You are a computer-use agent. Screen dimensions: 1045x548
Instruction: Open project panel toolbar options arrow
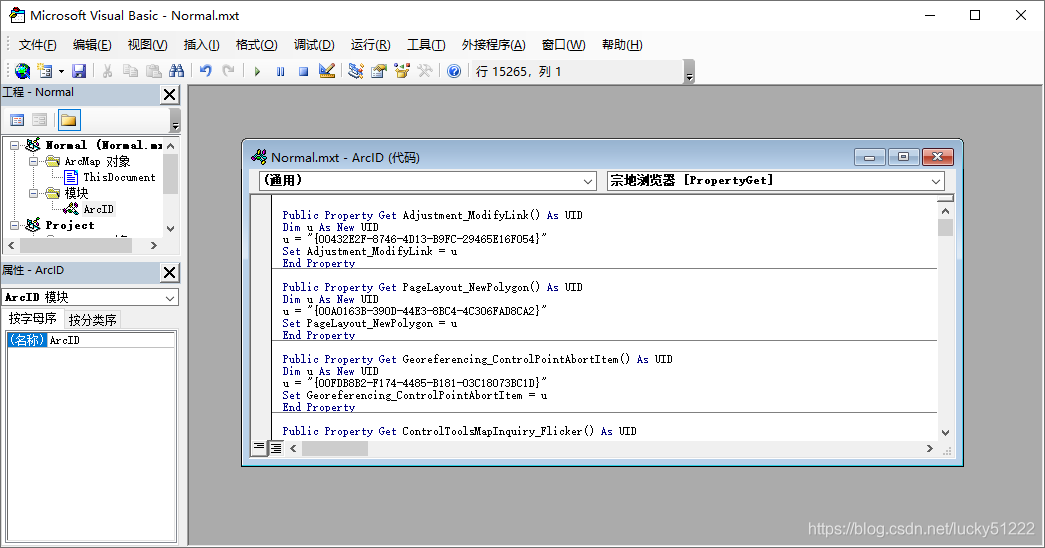click(x=175, y=121)
